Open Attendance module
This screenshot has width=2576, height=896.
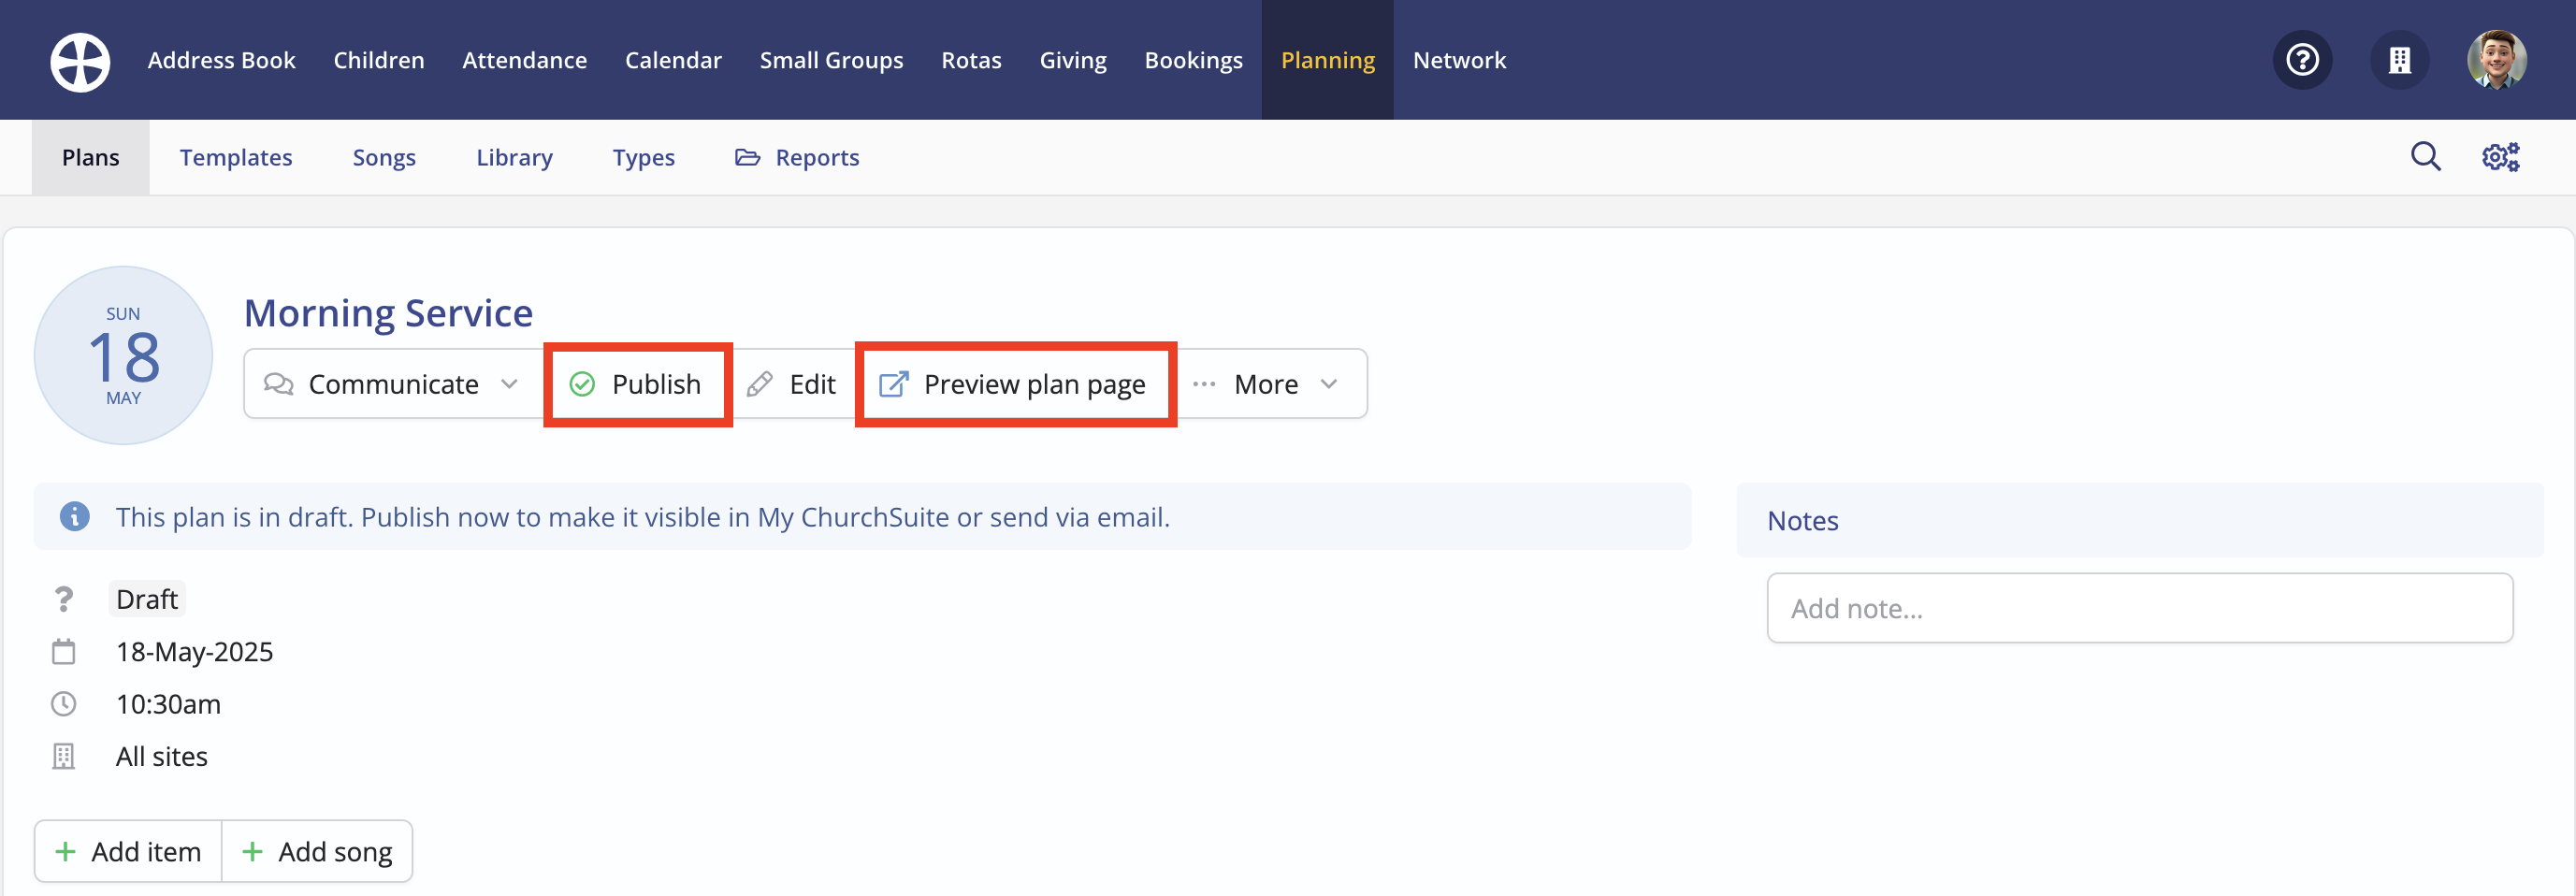point(525,60)
